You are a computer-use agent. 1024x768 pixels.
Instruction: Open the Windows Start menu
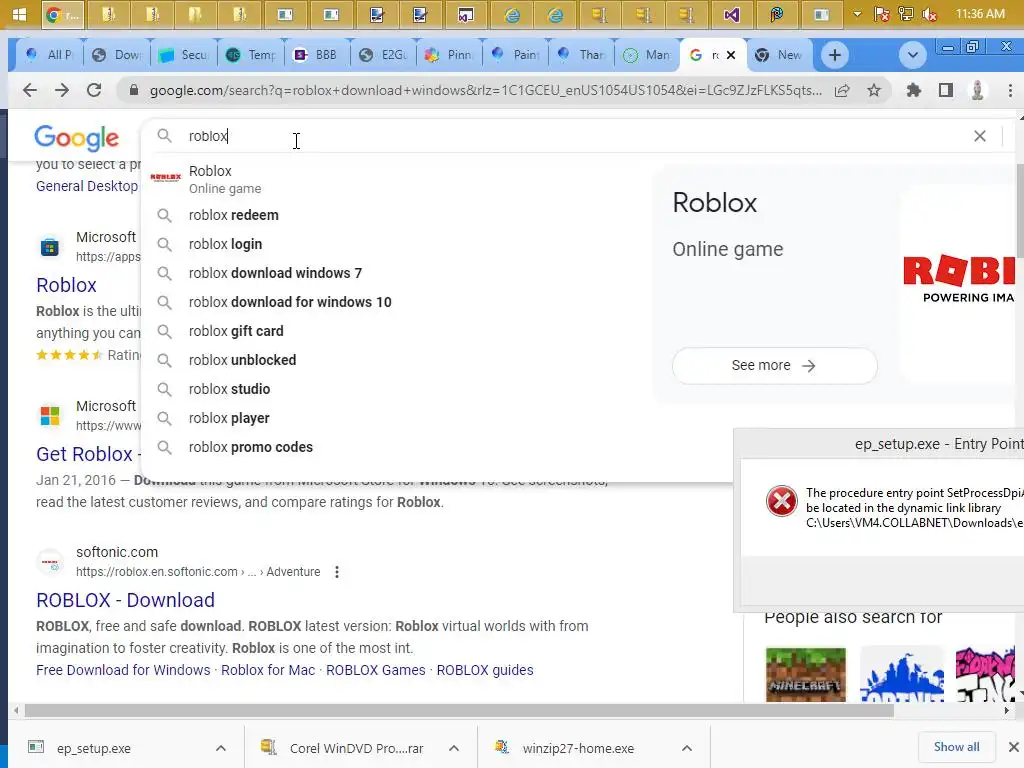(19, 14)
